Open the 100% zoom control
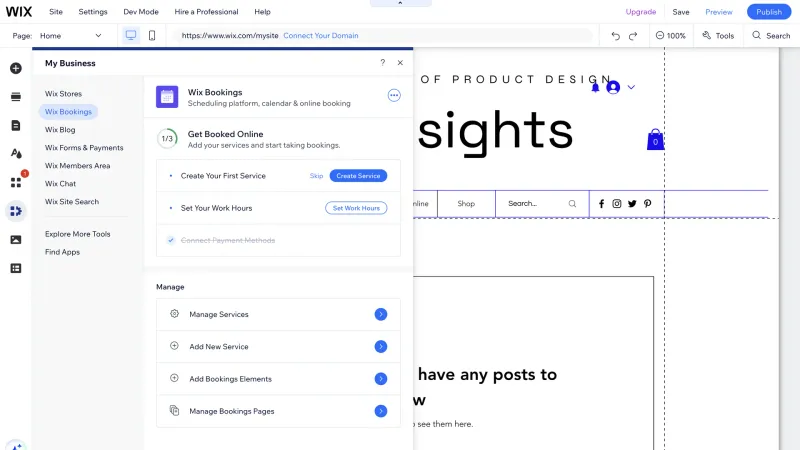The height and width of the screenshot is (450, 800). (x=670, y=36)
